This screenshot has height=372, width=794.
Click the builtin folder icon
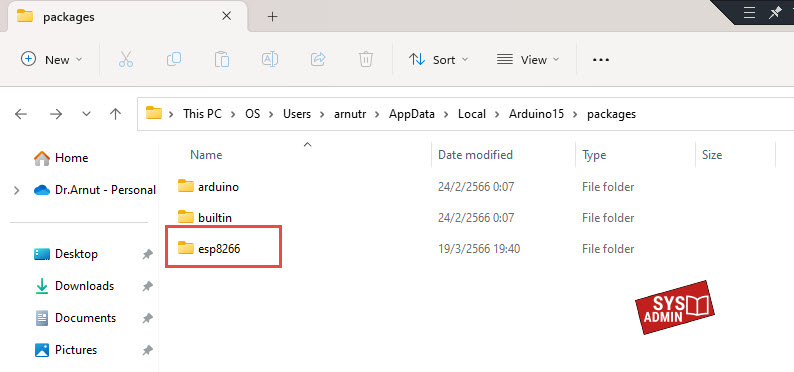(186, 217)
